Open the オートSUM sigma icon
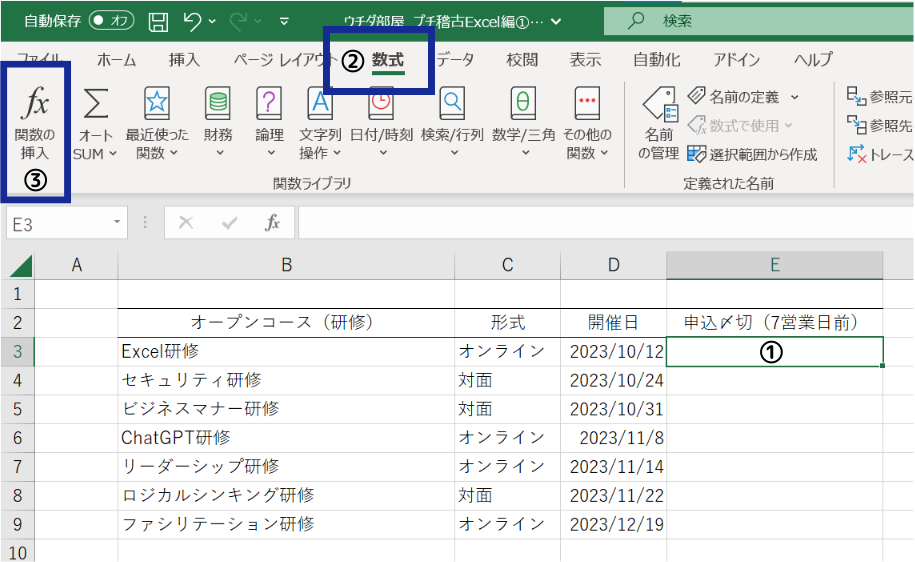 pyautogui.click(x=95, y=104)
